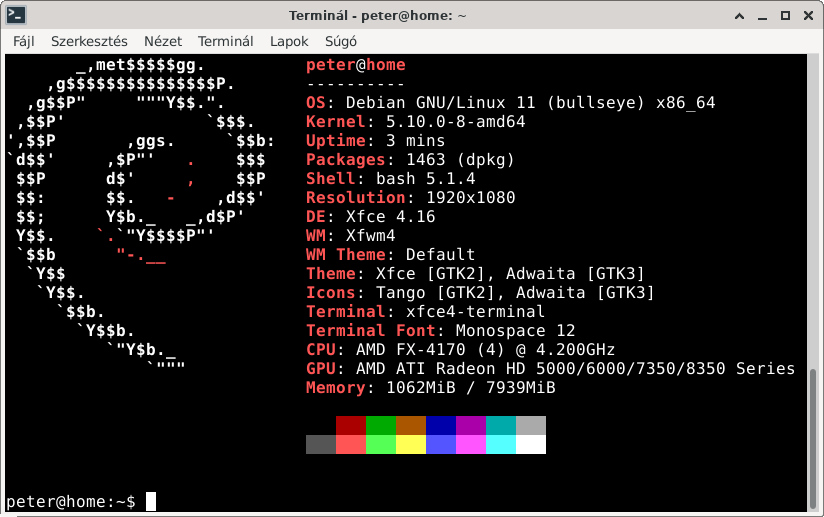The width and height of the screenshot is (824, 517).
Task: Click the ASCII logo line ',ggs.'
Action: click(x=150, y=141)
